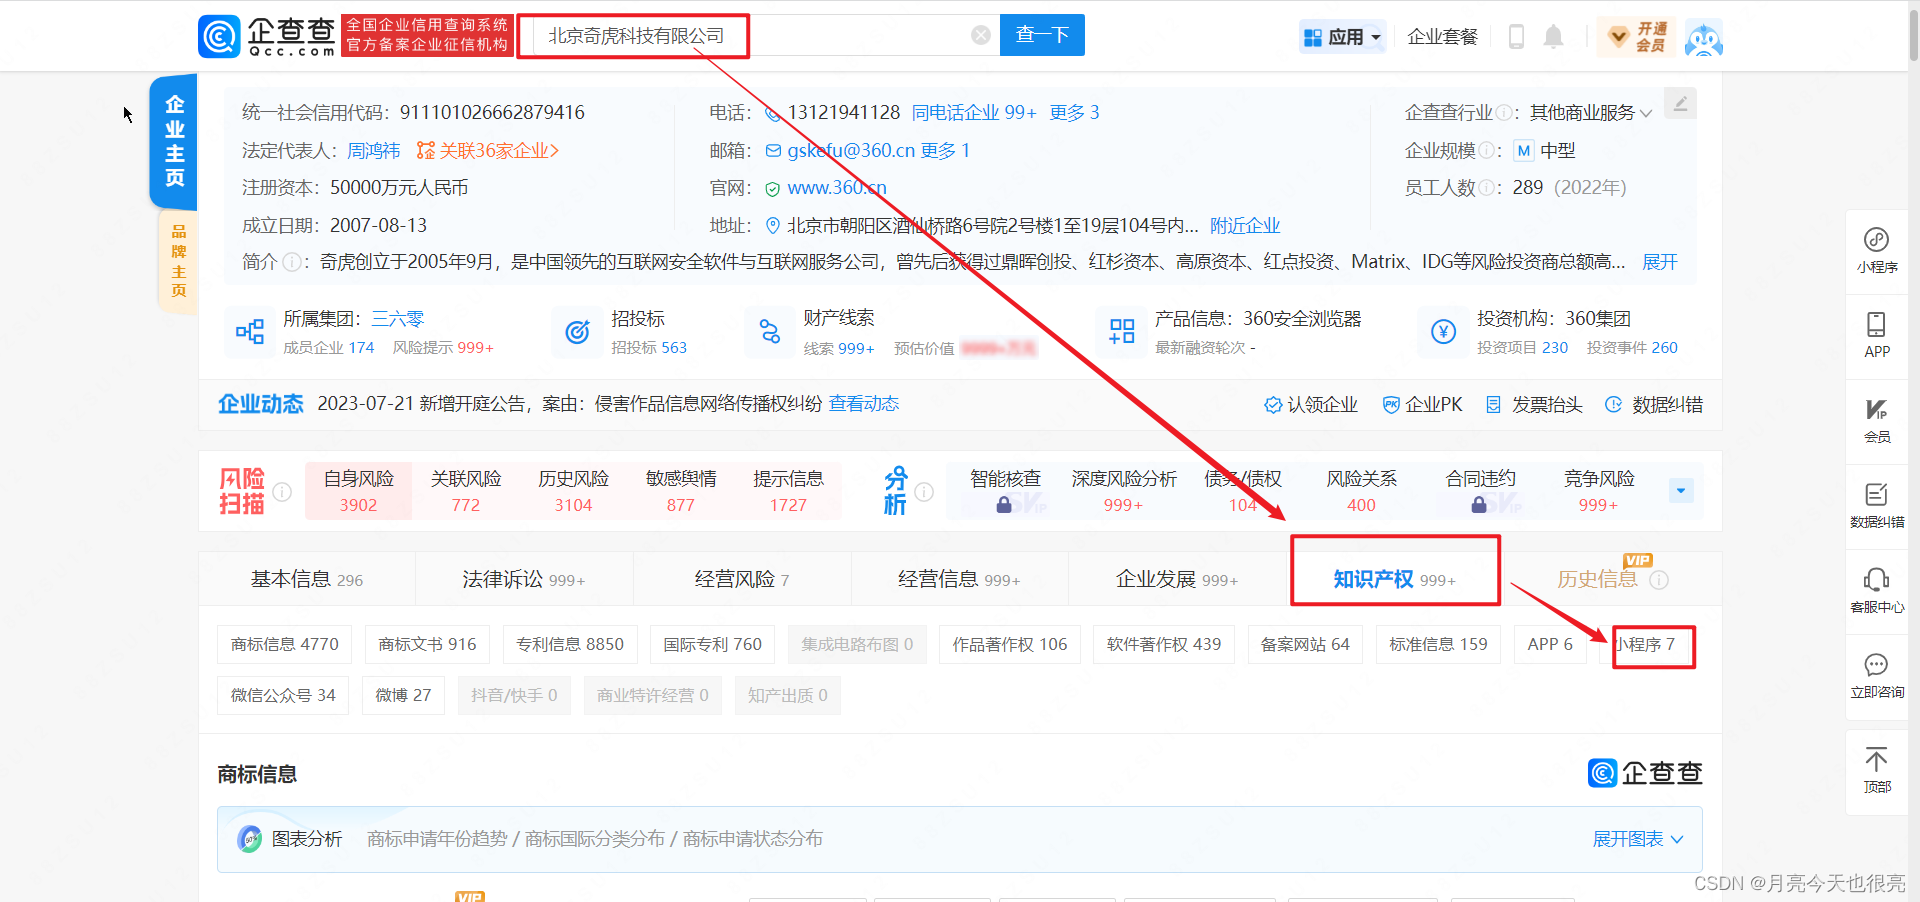Open 小程序 in right sidebar
Viewport: 1920px width, 902px height.
pos(1877,250)
